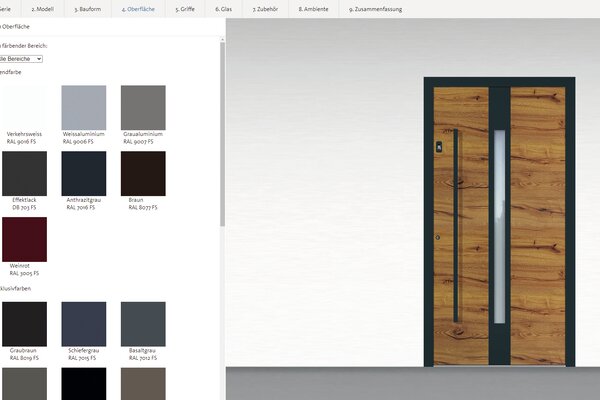The width and height of the screenshot is (600, 400).
Task: Select the Schiefergrau RAL 7015 color
Action: coord(83,324)
